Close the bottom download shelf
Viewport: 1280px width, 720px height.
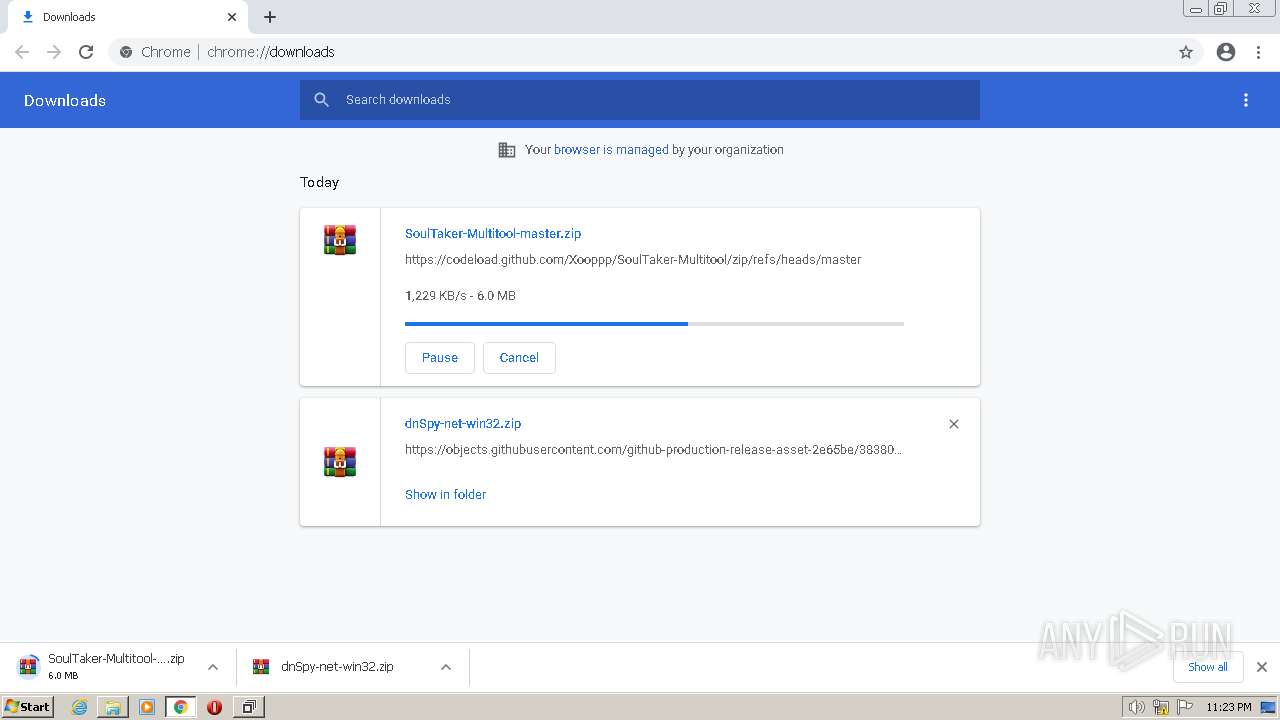(x=1262, y=667)
